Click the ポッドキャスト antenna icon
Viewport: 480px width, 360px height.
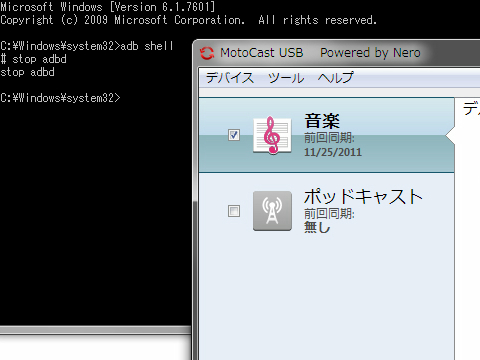(x=272, y=211)
